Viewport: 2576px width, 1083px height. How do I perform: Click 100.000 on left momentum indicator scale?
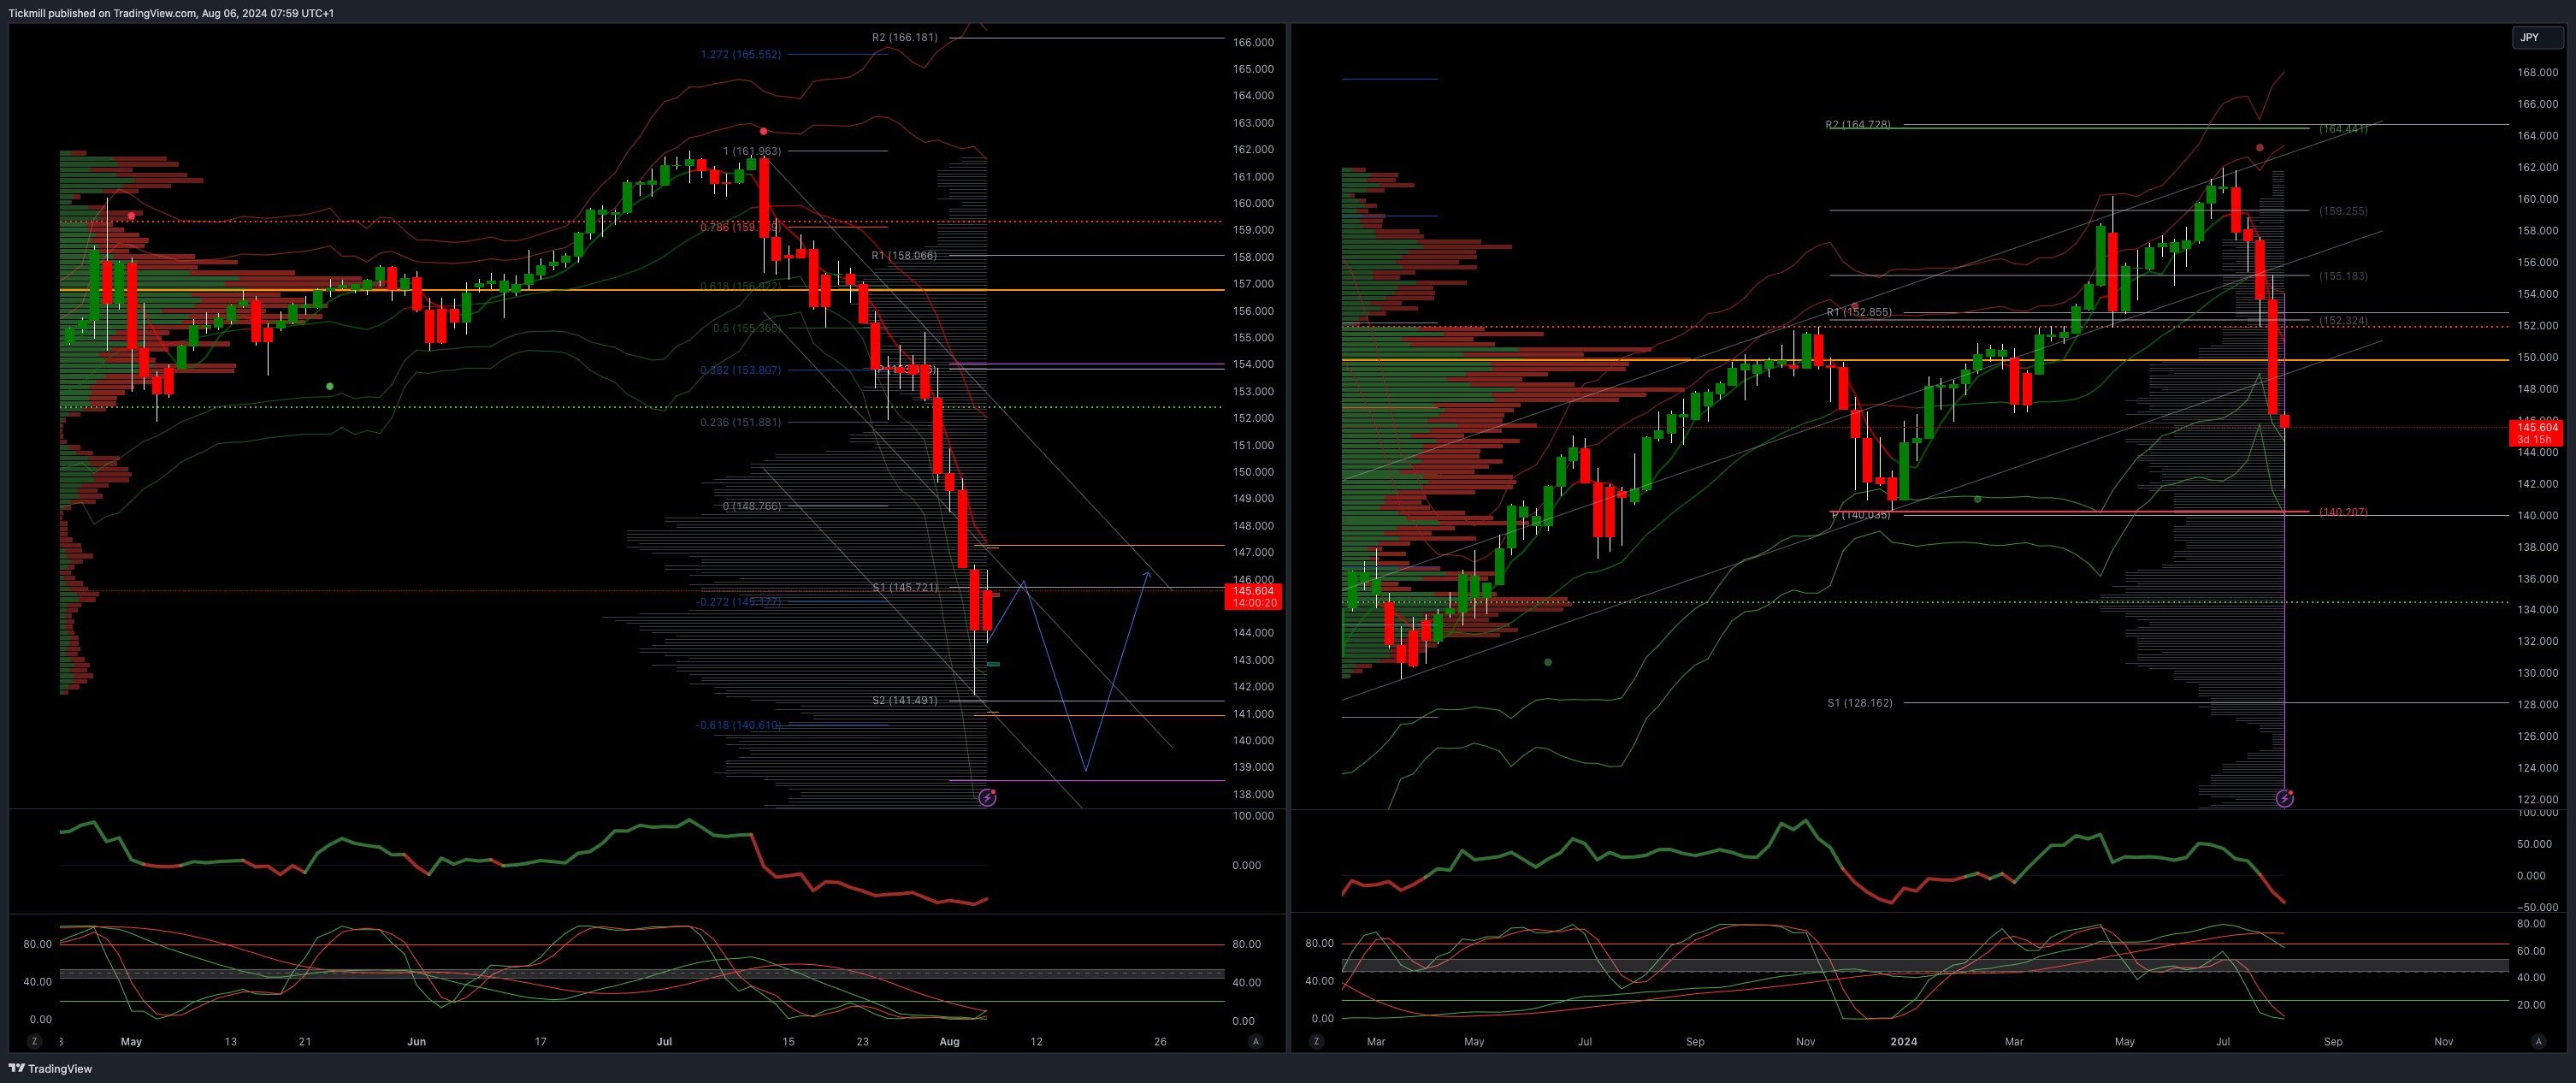click(1253, 816)
